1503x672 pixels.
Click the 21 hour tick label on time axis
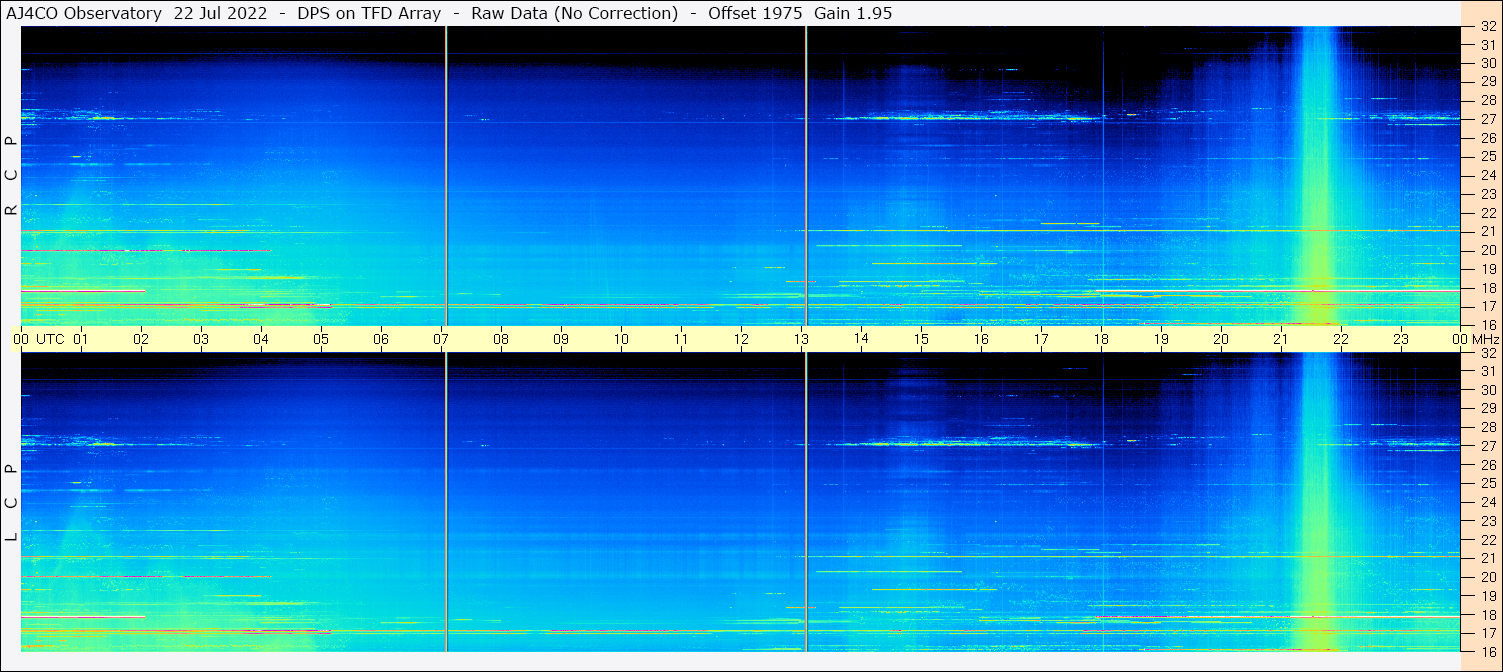1281,339
